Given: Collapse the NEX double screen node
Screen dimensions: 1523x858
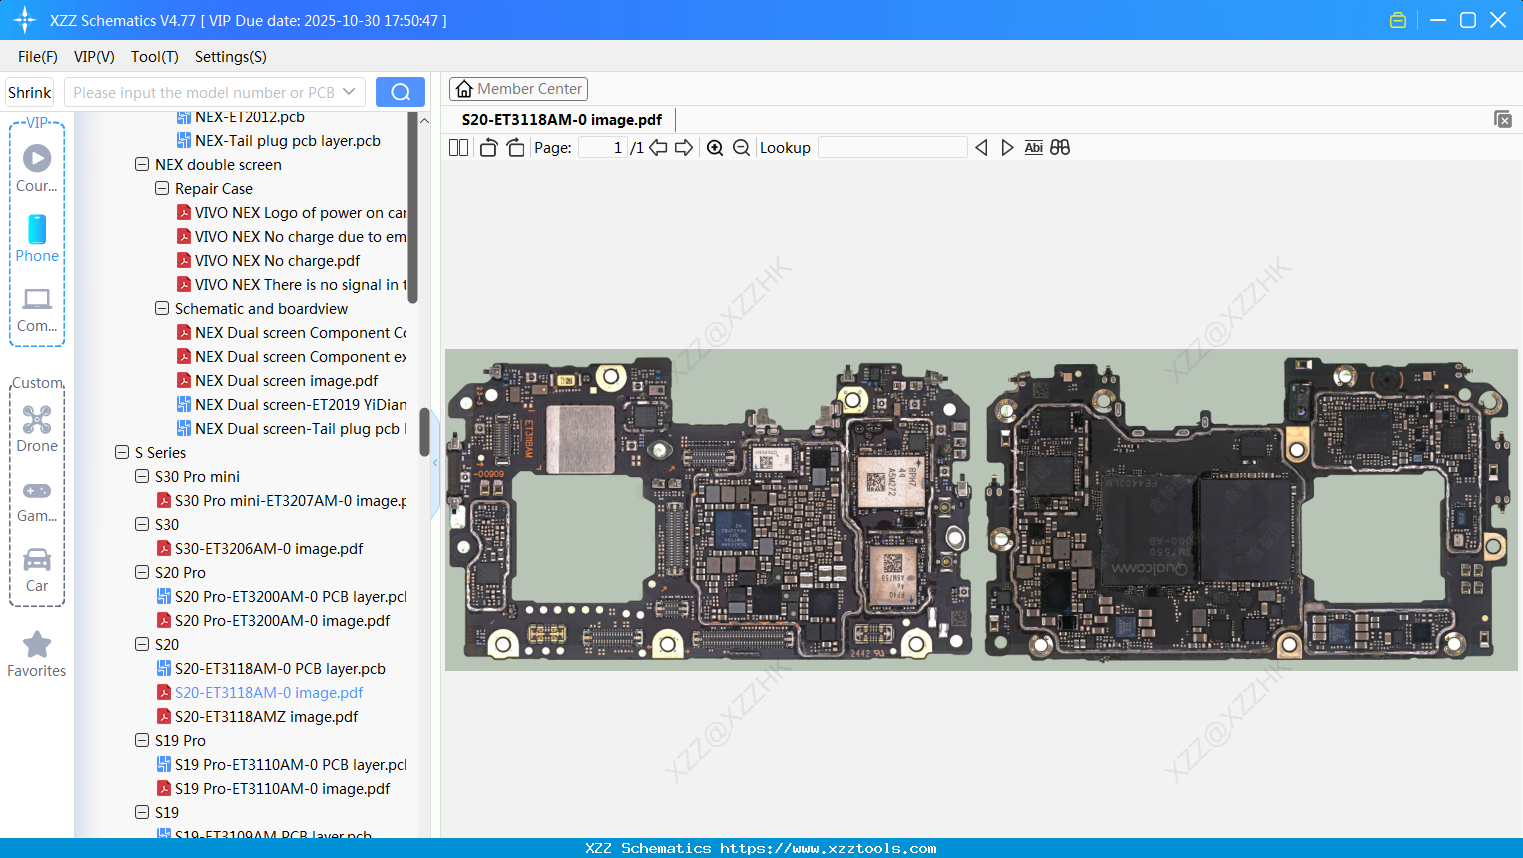Looking at the screenshot, I should click(x=142, y=165).
